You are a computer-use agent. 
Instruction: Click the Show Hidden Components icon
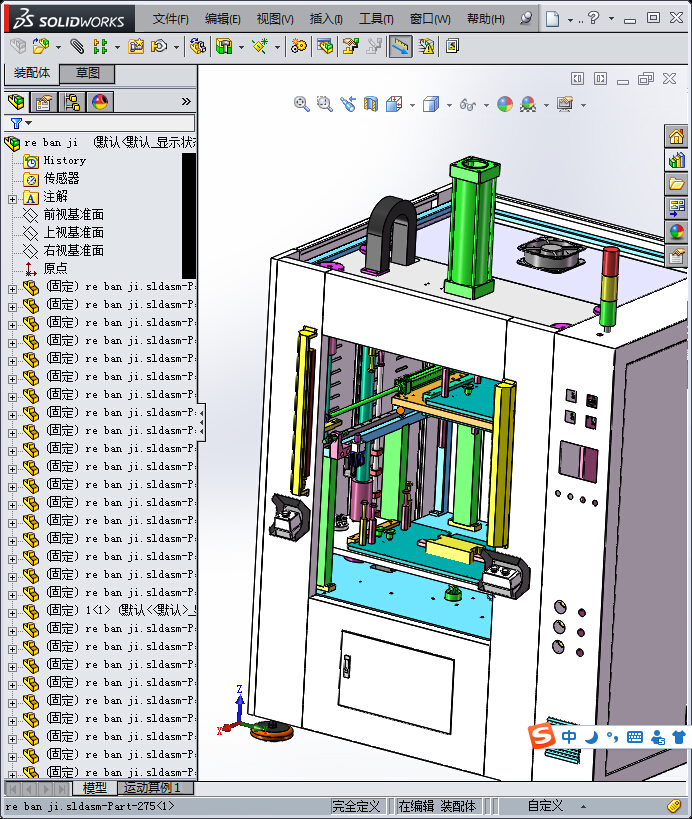click(x=197, y=46)
